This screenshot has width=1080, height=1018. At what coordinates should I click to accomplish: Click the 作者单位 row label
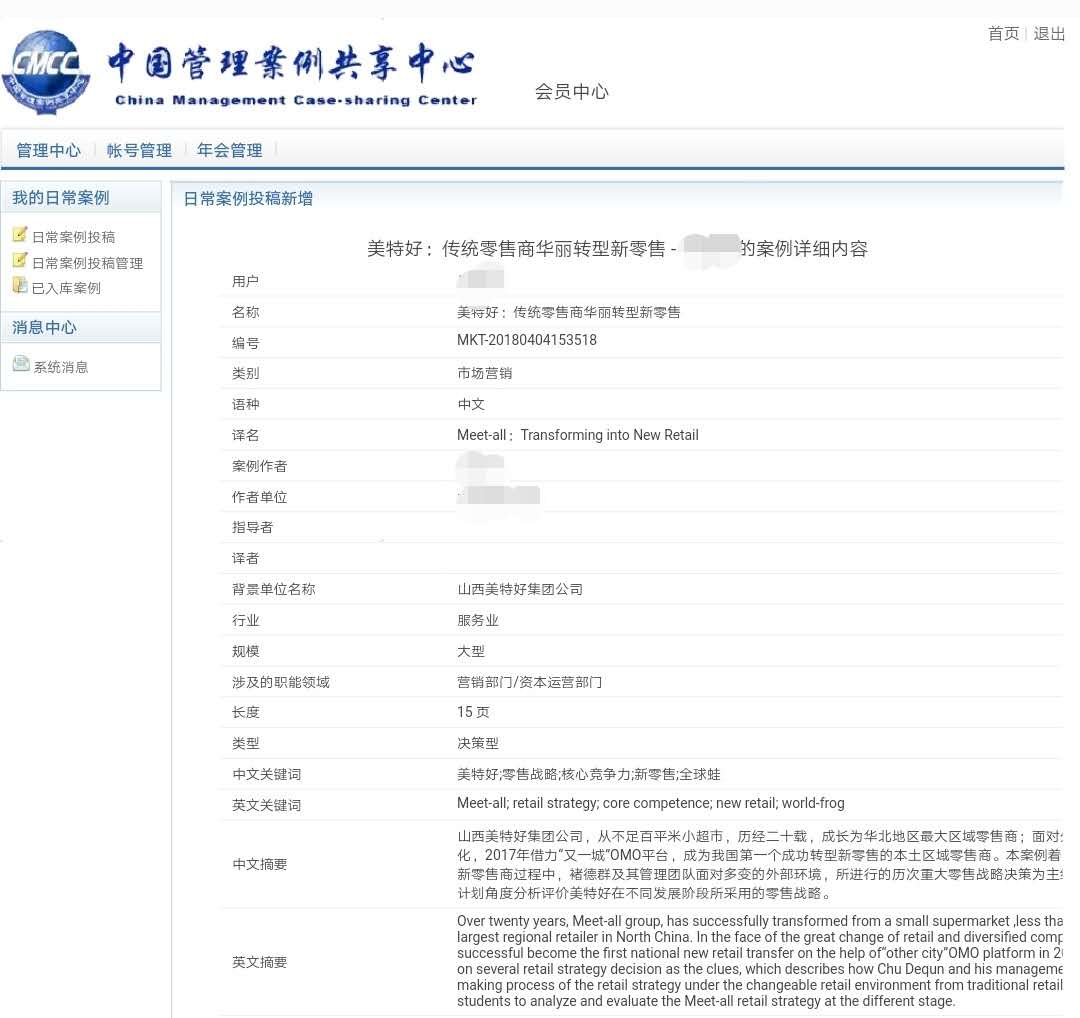coord(260,497)
